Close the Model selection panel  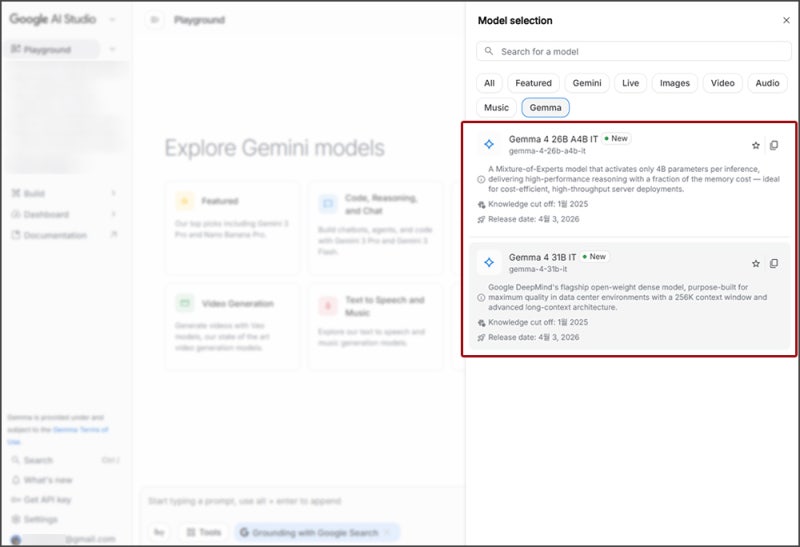[786, 20]
